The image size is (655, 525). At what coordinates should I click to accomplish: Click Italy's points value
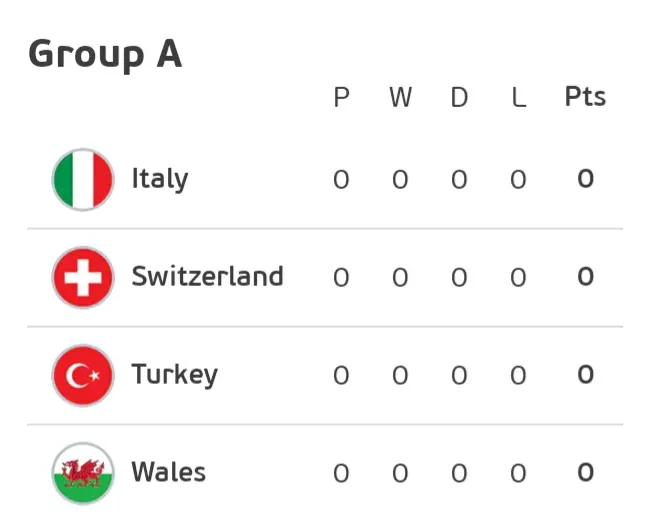[585, 179]
